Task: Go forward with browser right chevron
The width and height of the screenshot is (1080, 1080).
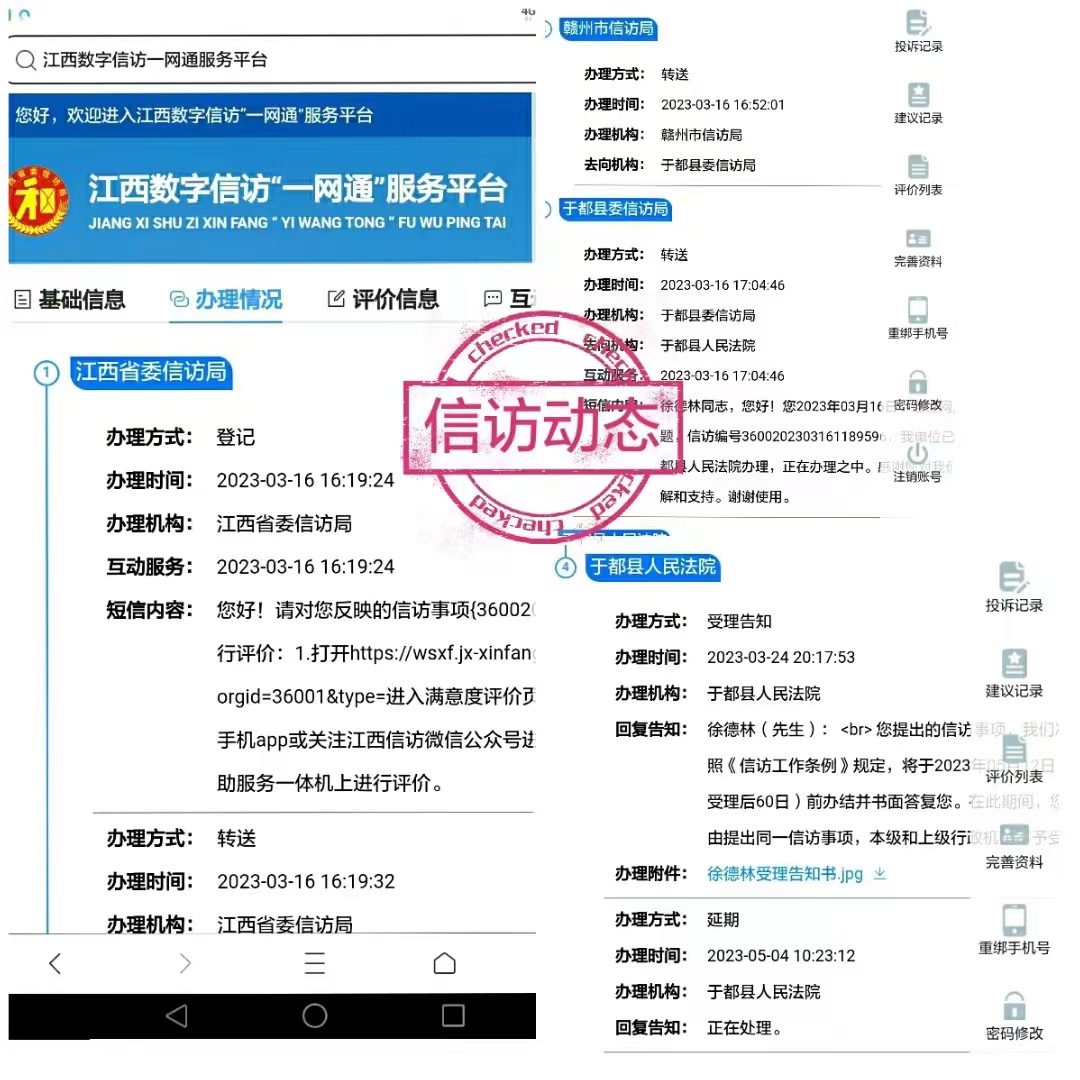Action: [185, 963]
